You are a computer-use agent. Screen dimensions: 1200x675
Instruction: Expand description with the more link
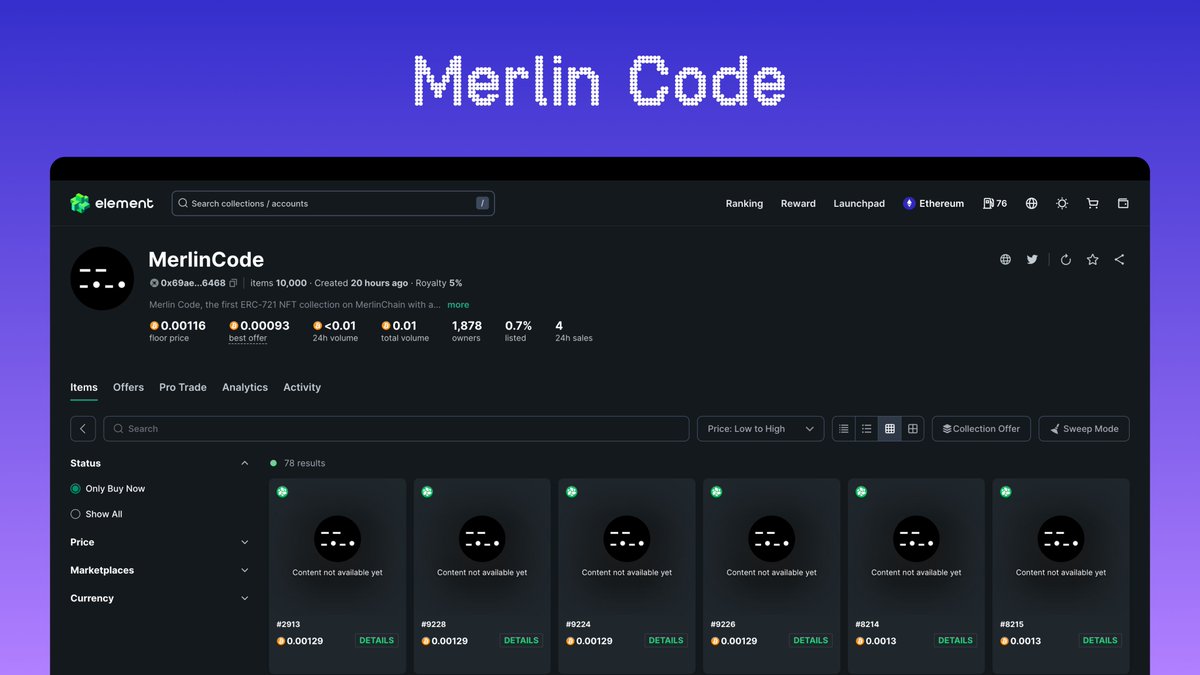coord(458,305)
